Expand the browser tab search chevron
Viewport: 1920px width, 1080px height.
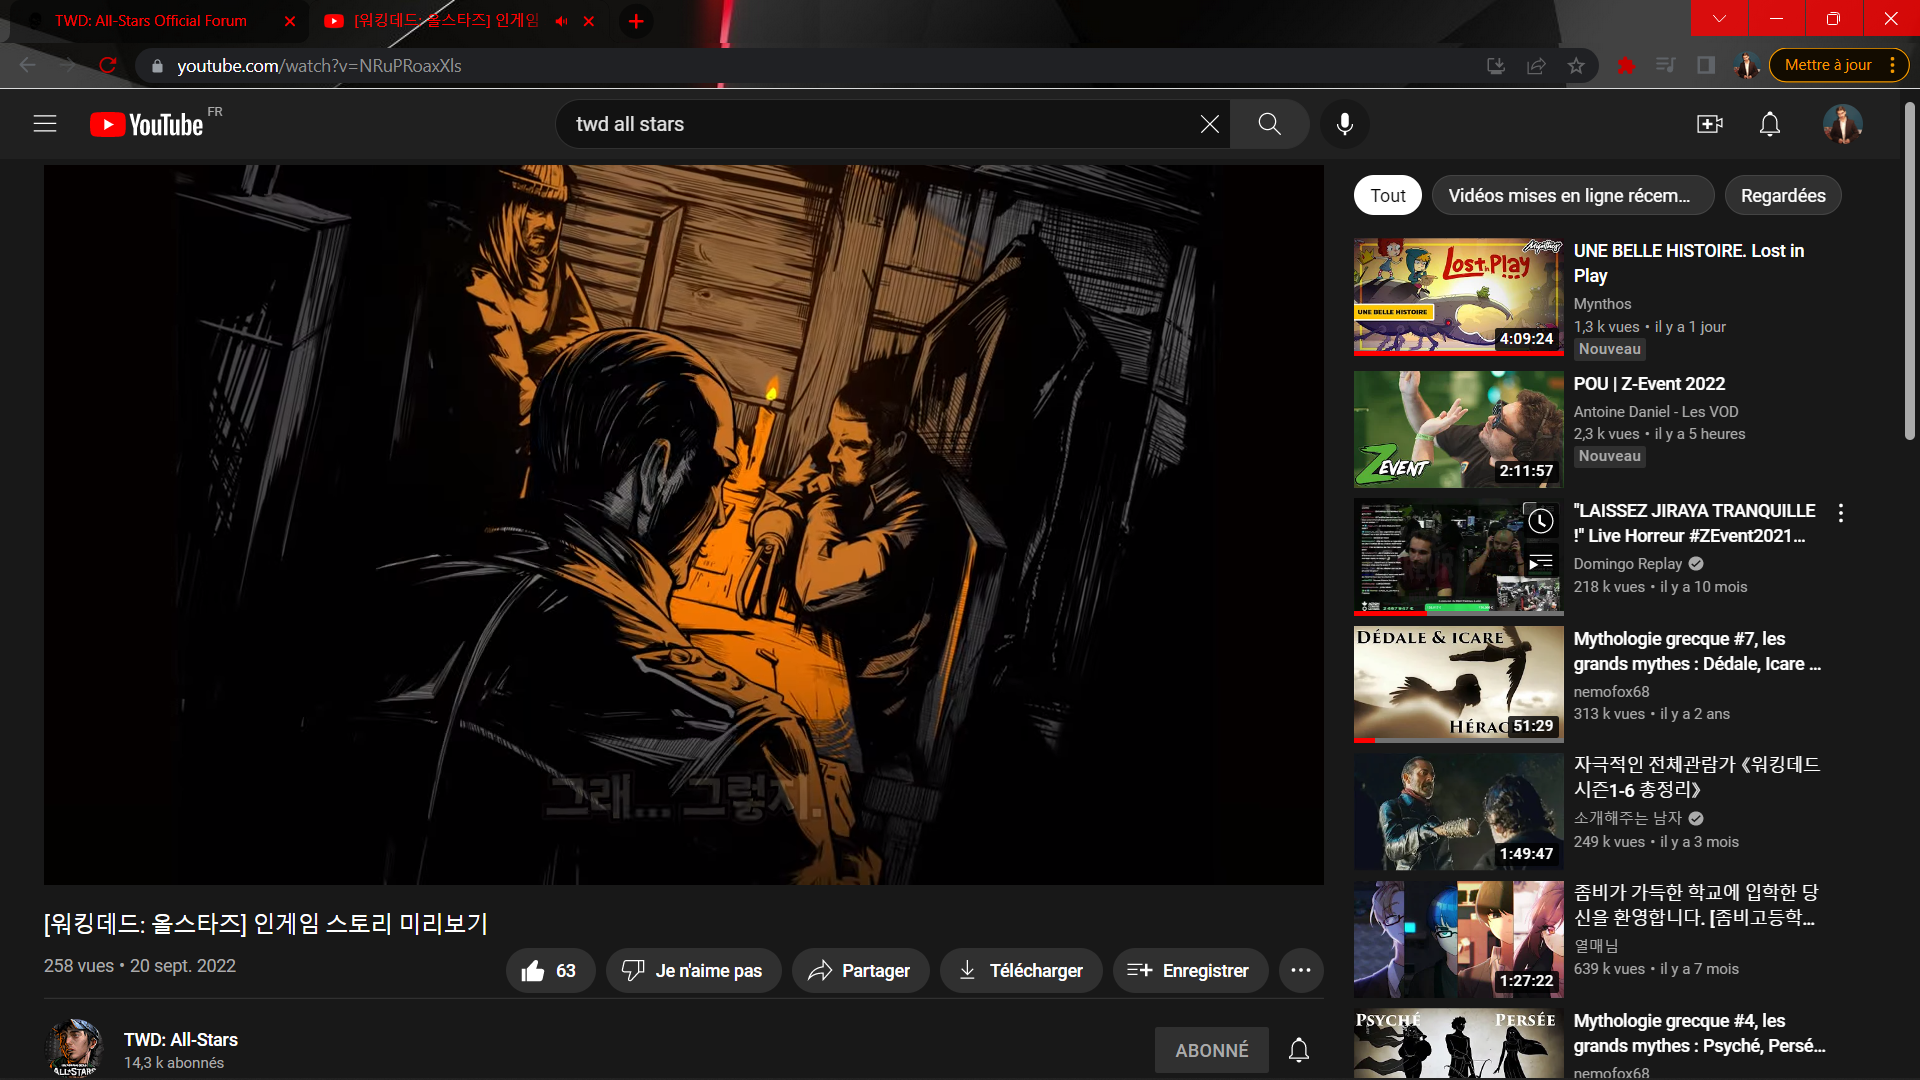click(1719, 19)
